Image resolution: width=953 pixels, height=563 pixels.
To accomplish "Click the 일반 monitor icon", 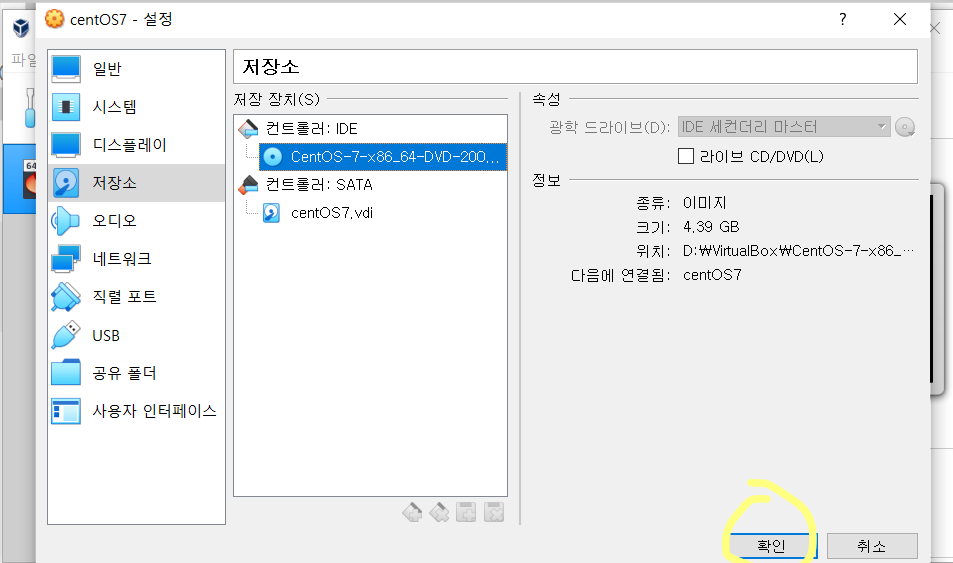I will [x=66, y=69].
